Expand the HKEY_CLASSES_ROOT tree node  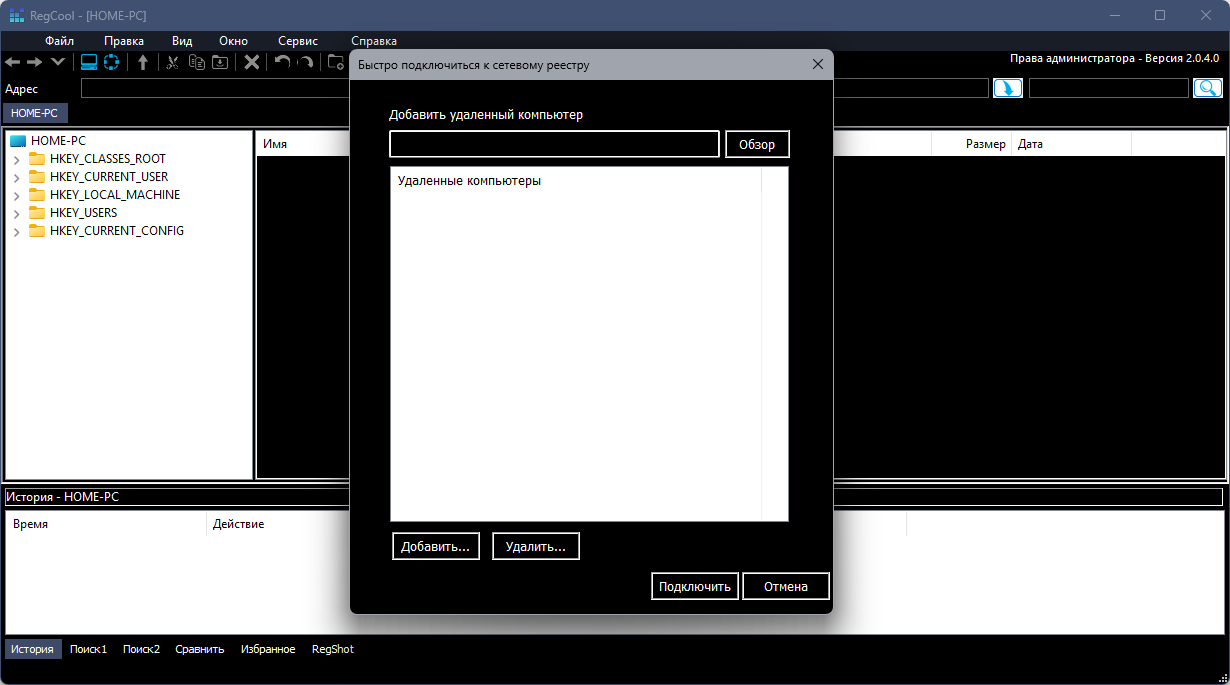pos(17,159)
